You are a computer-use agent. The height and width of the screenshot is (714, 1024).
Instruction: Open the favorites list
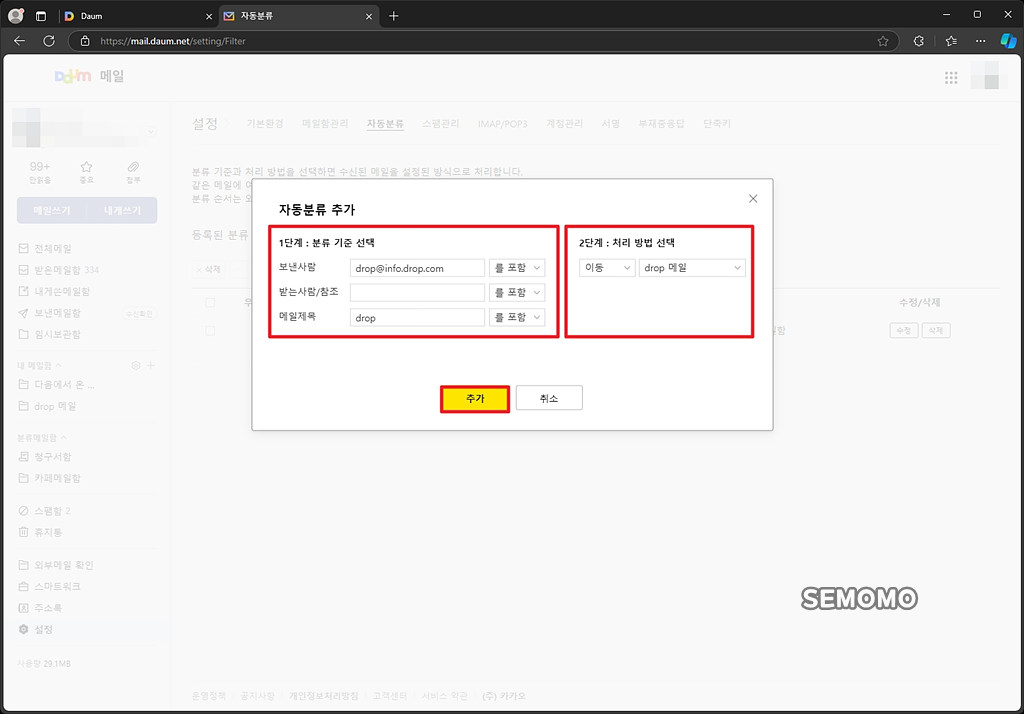[952, 41]
